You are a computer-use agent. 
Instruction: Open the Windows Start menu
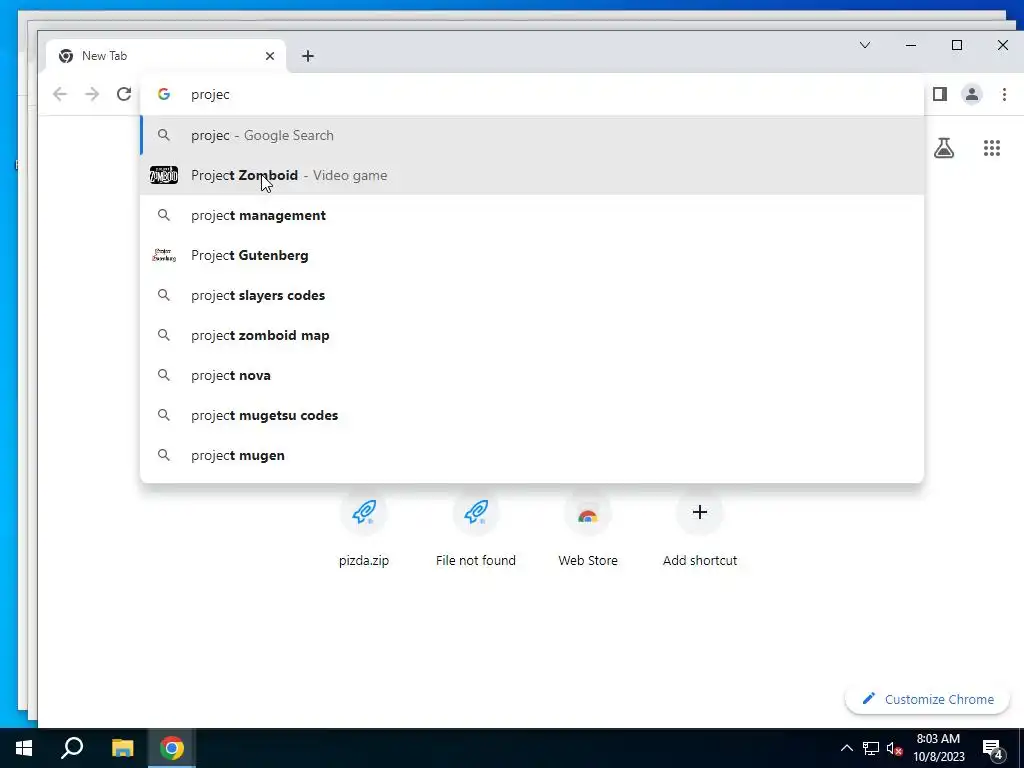click(24, 748)
